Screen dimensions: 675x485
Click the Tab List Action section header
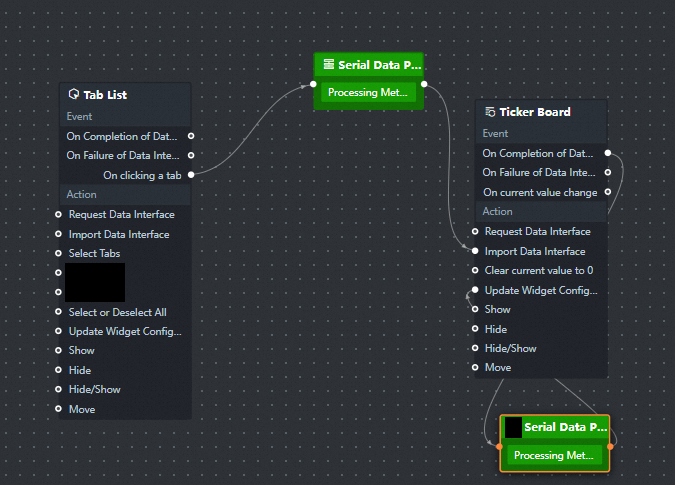coord(125,195)
